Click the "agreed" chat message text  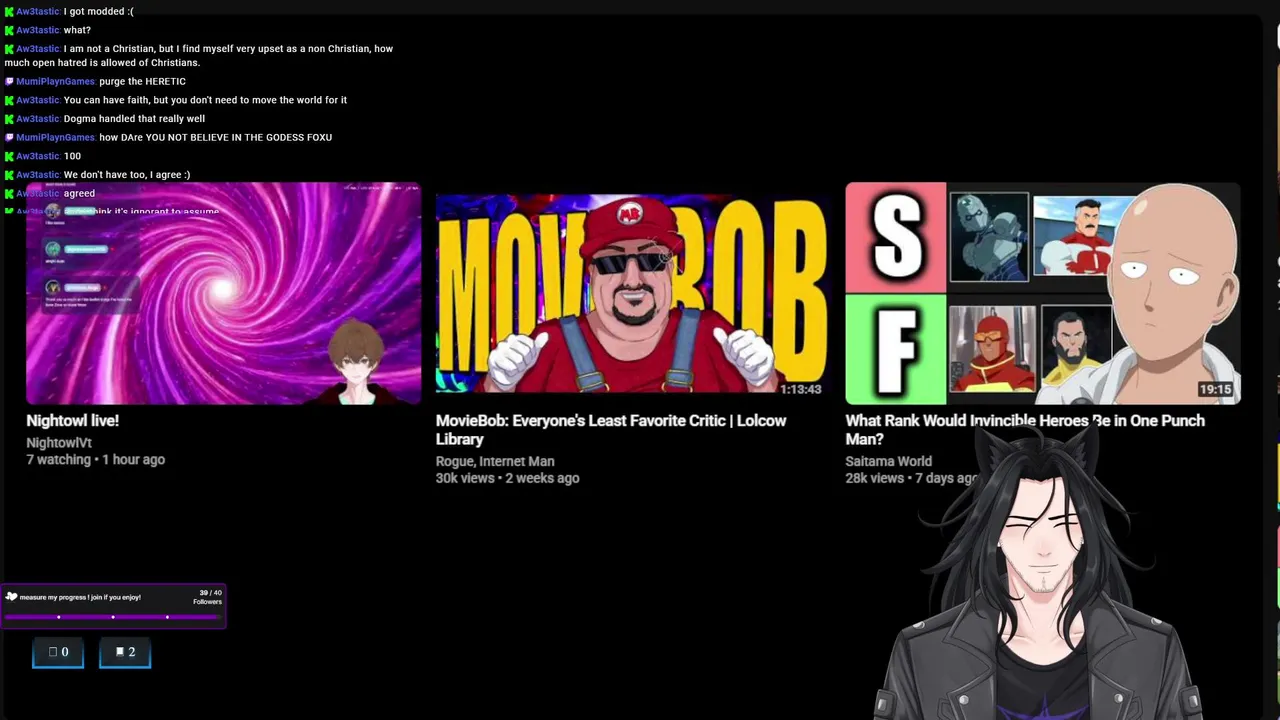79,193
